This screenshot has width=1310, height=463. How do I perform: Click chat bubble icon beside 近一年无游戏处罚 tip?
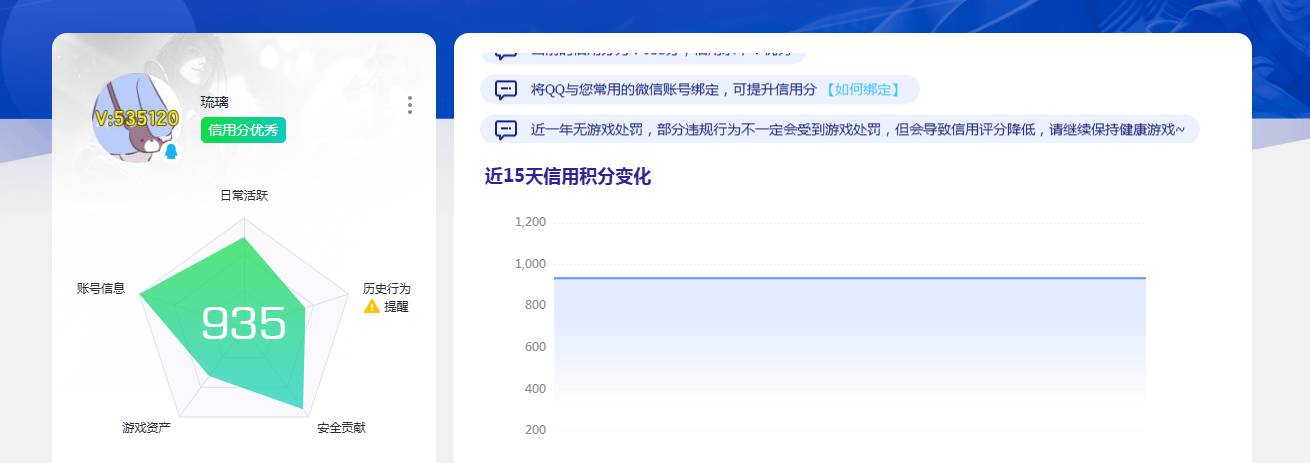coord(506,130)
